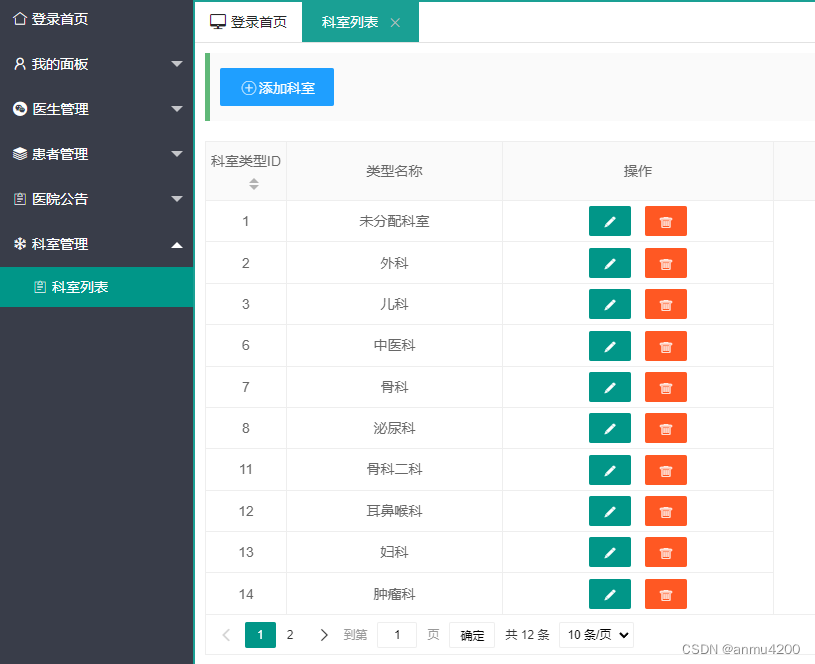Image resolution: width=815 pixels, height=664 pixels.
Task: Delete the 骨科 department row
Action: [x=665, y=387]
